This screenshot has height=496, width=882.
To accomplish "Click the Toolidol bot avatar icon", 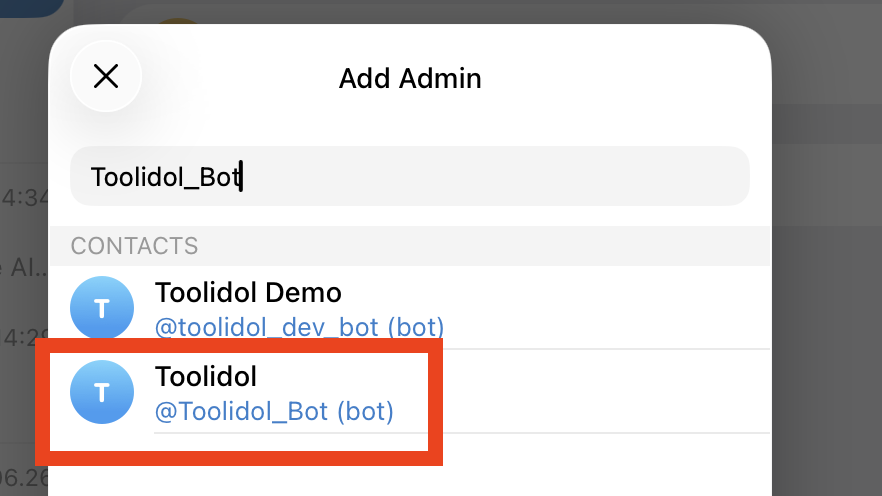I will [102, 392].
